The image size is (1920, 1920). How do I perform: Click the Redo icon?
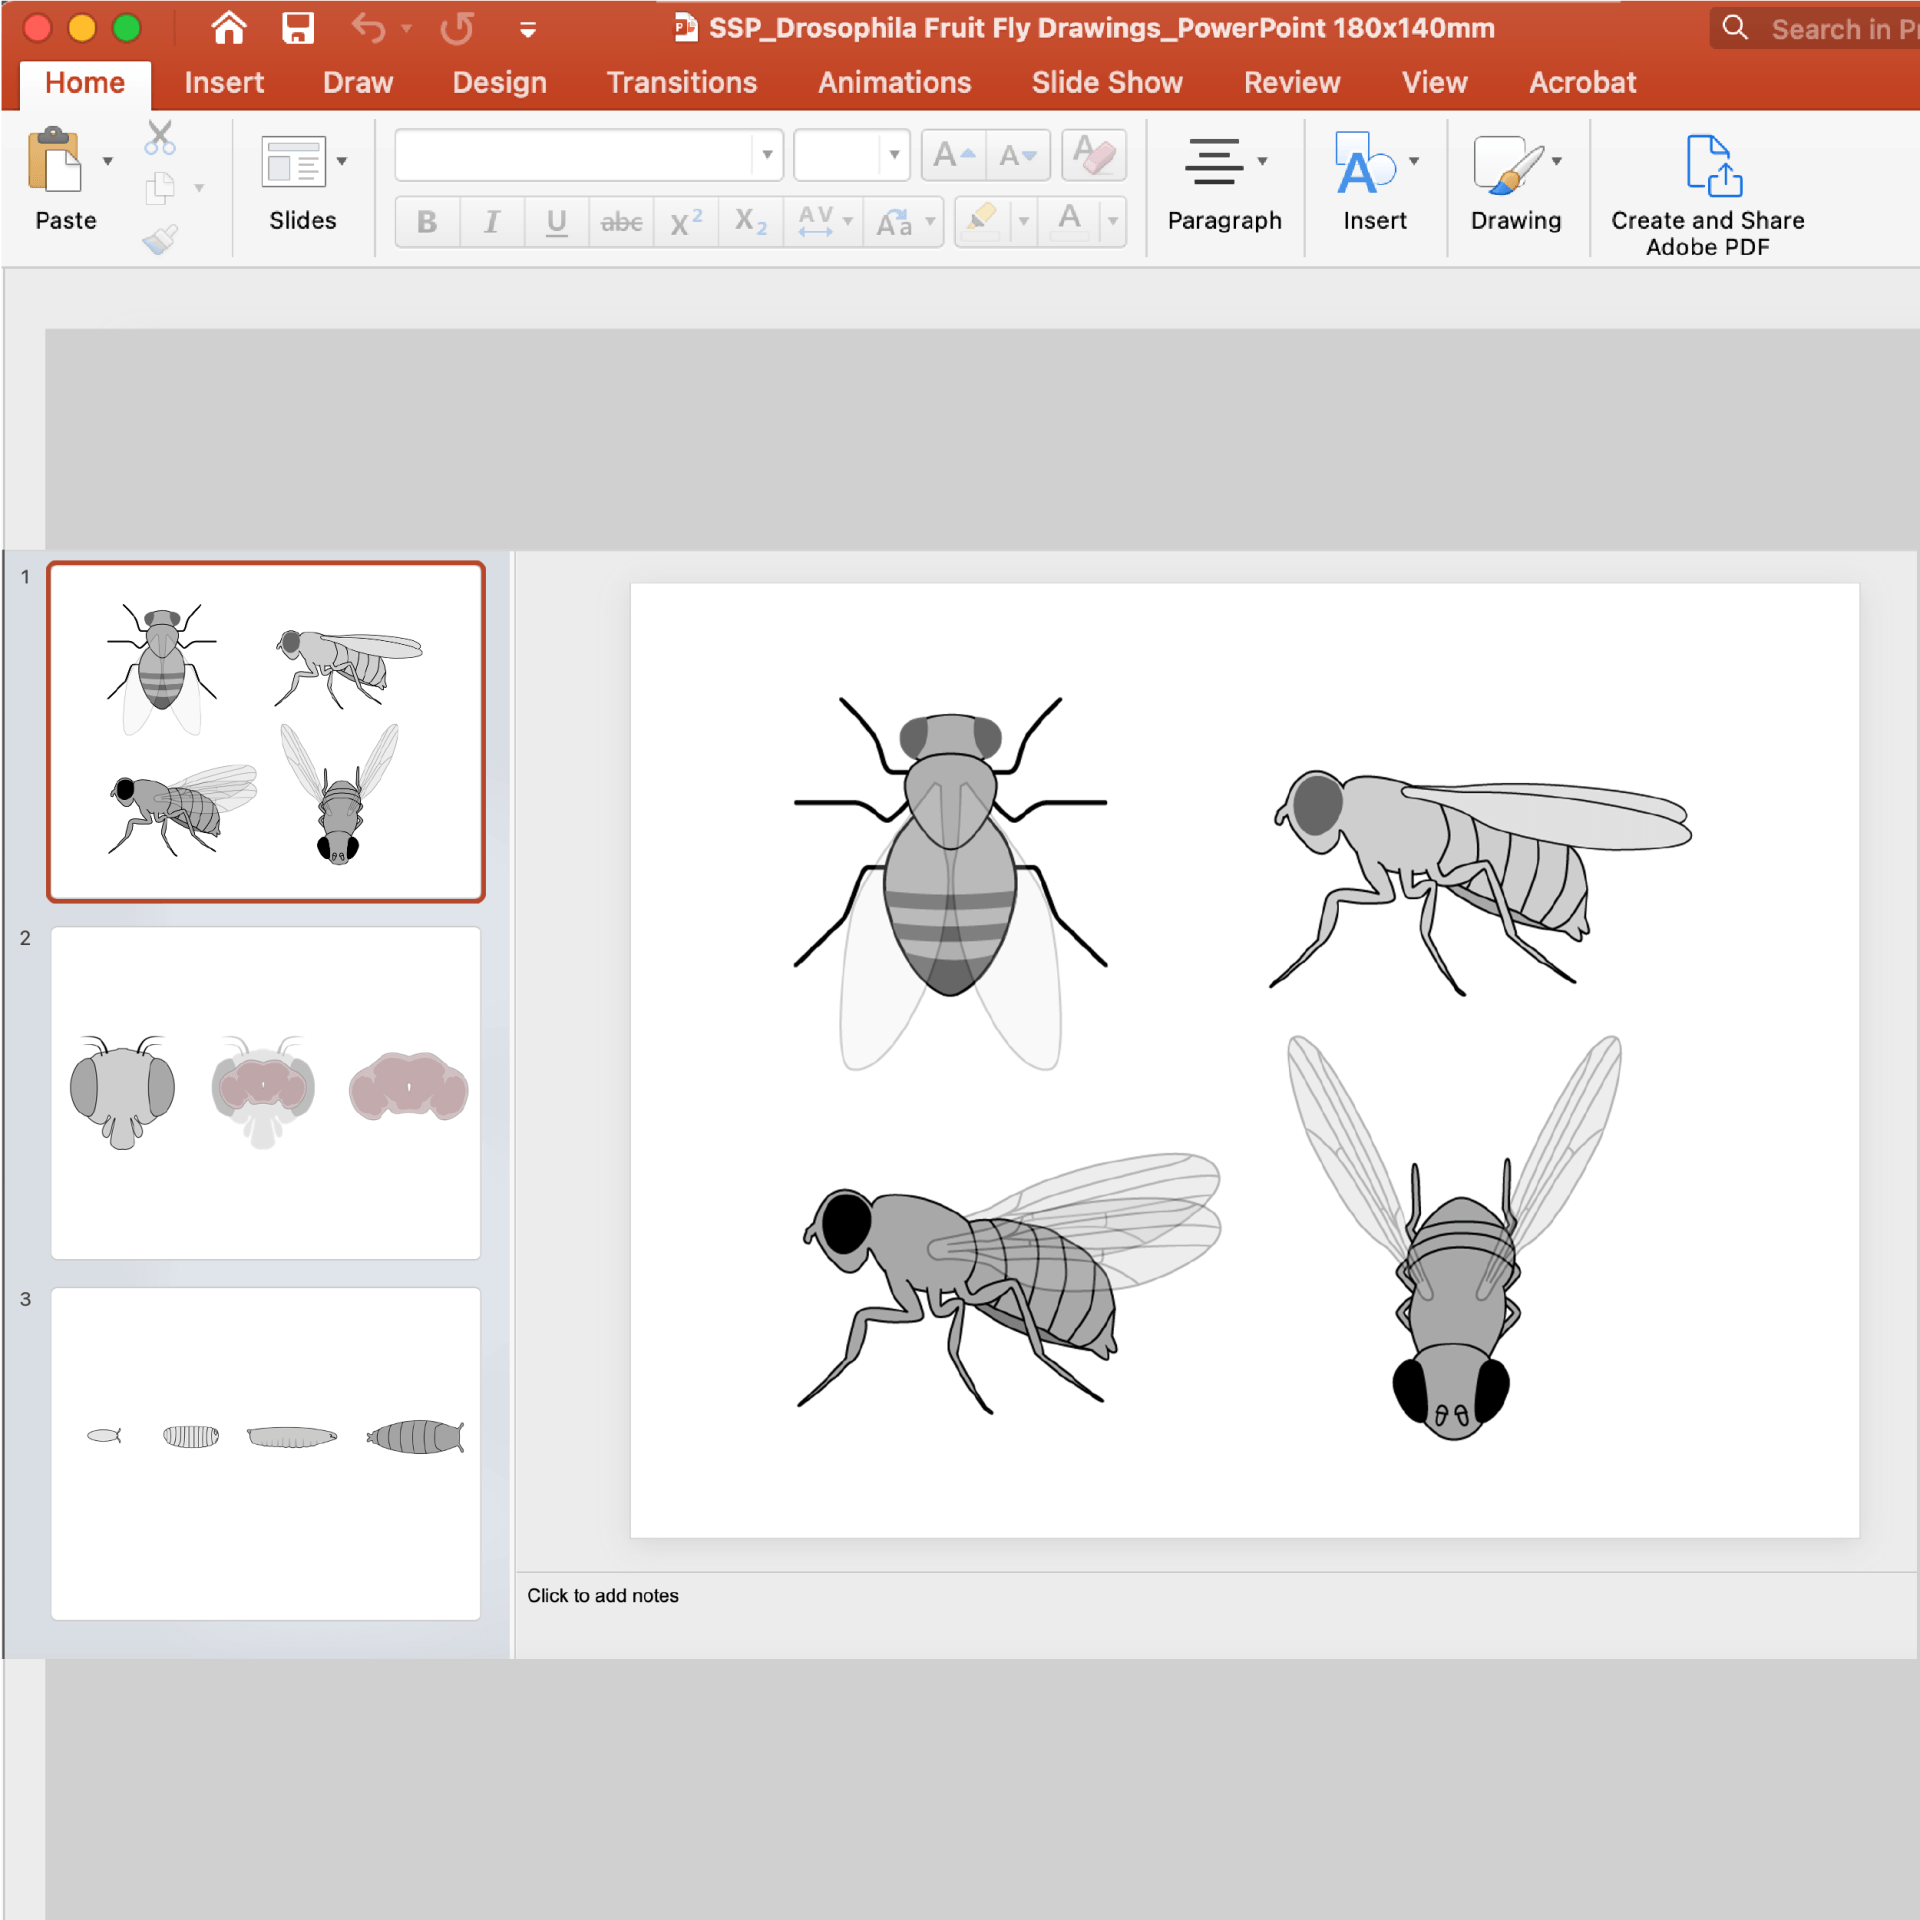click(457, 28)
